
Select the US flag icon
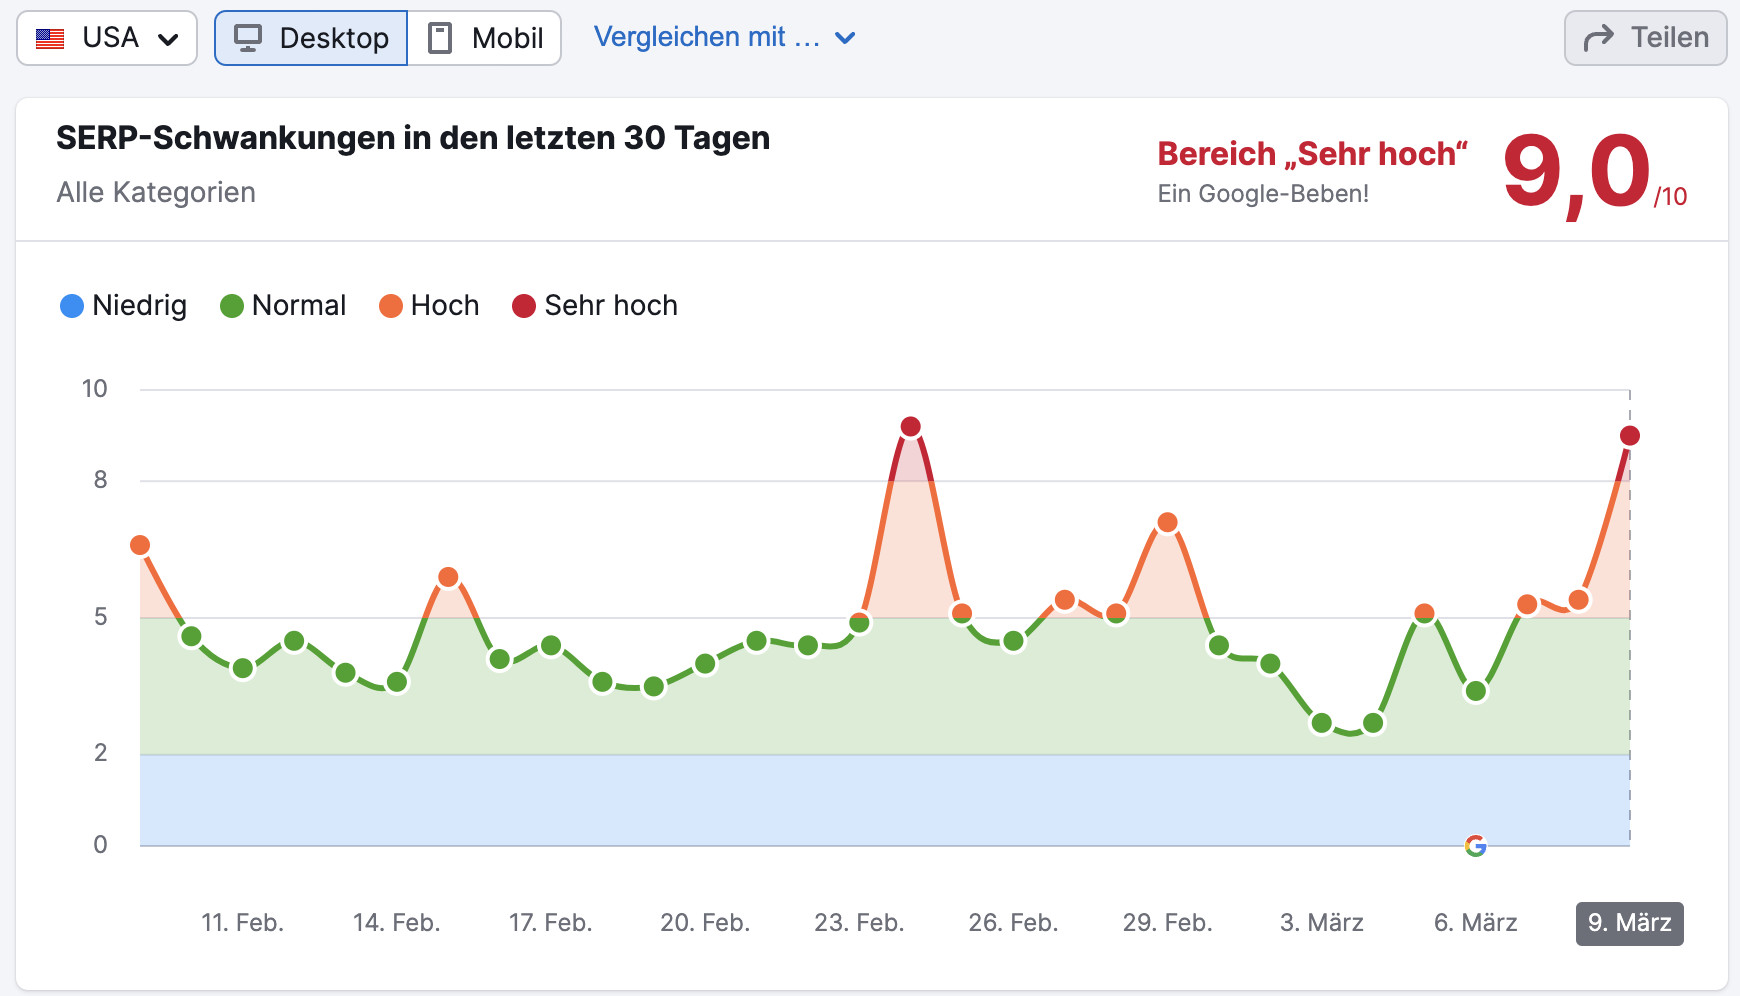click(x=48, y=37)
